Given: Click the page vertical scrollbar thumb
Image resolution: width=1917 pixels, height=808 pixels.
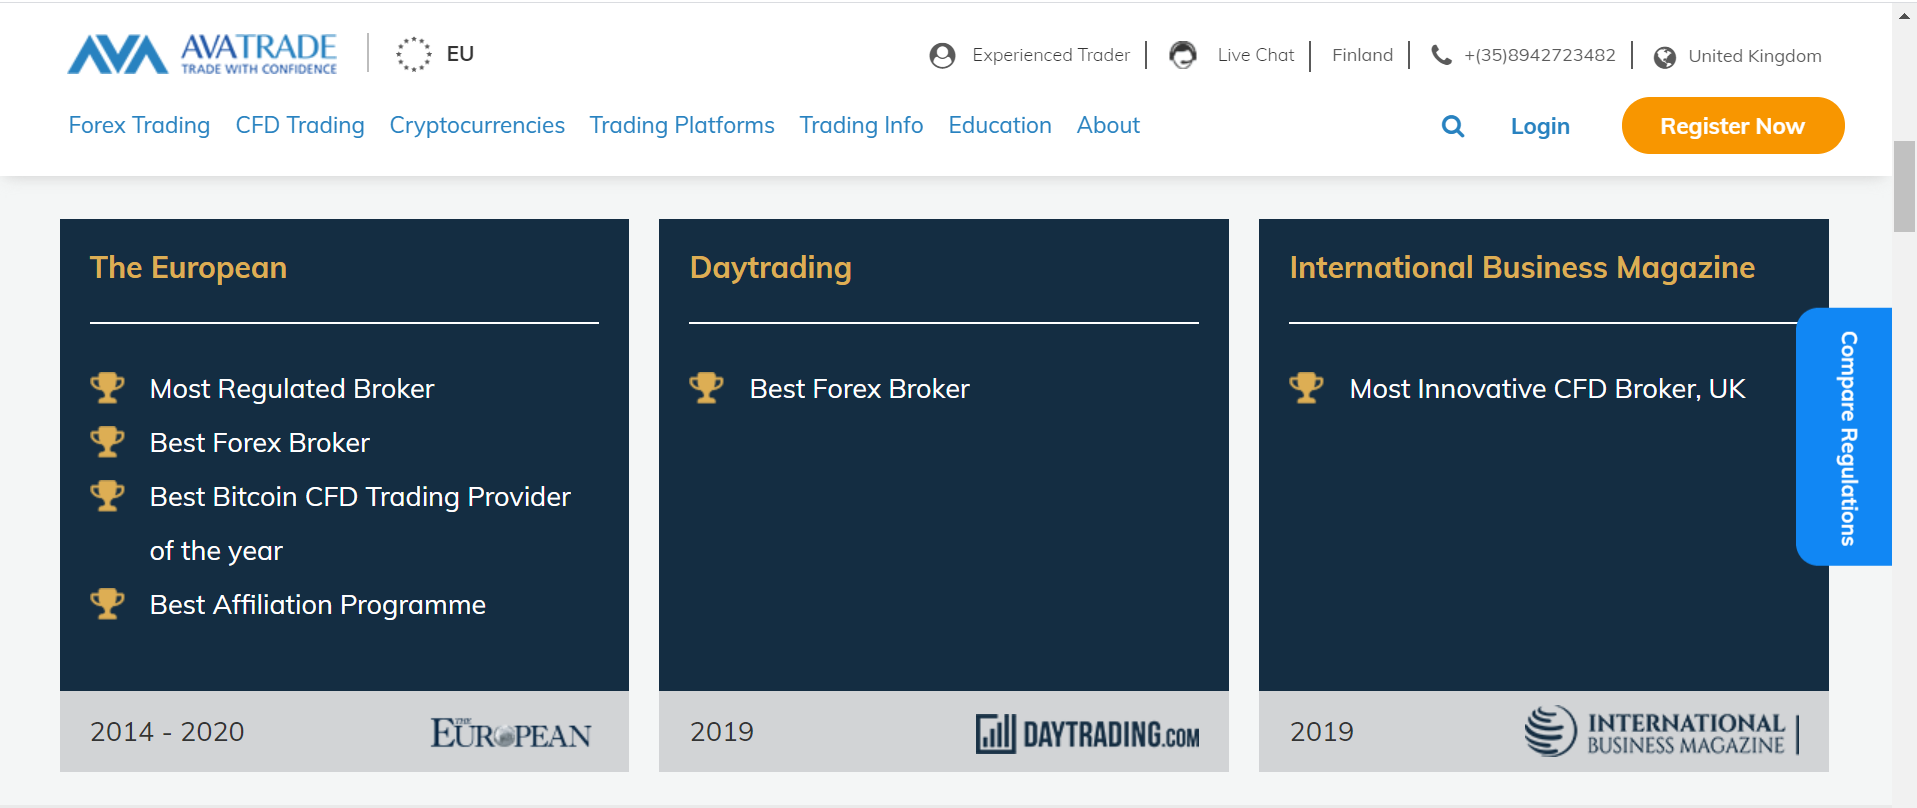Looking at the screenshot, I should click(x=1904, y=187).
